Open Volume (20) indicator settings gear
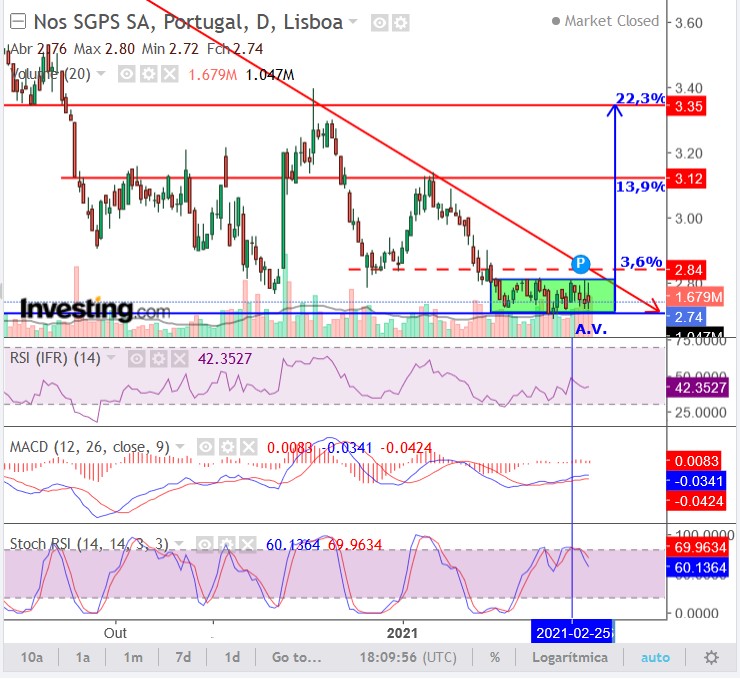Screen dimensions: 740x684 [149, 74]
